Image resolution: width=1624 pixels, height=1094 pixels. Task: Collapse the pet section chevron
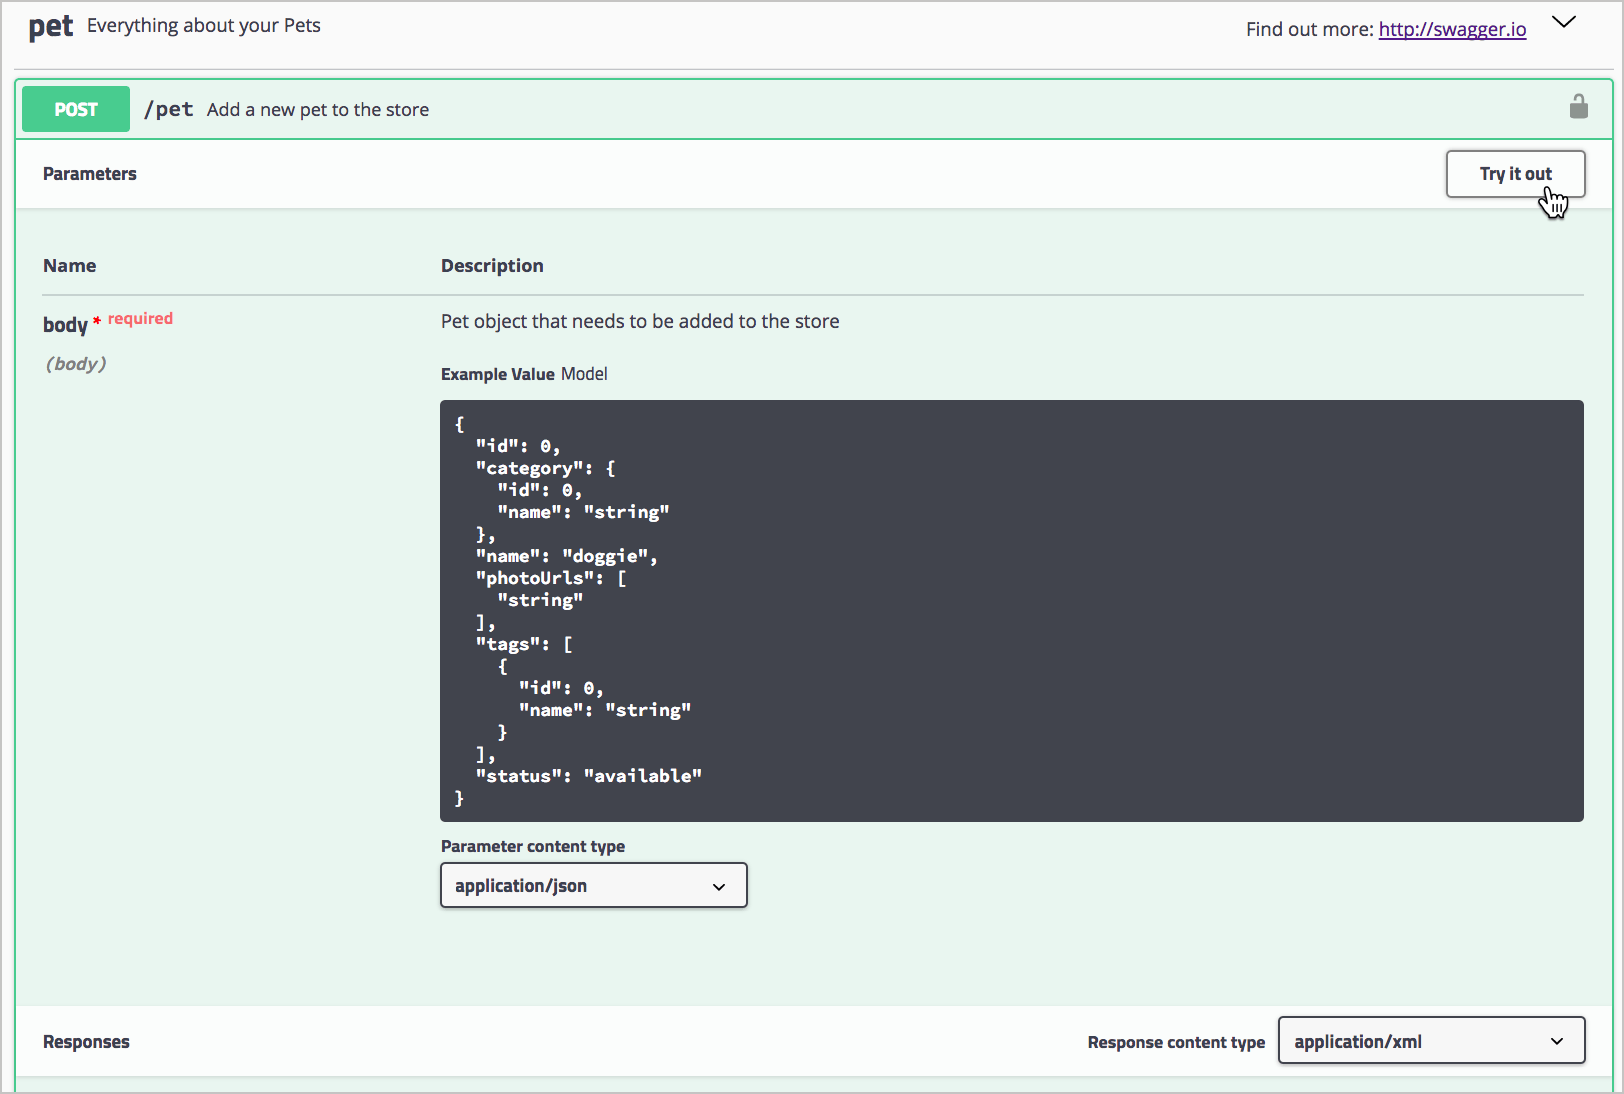pos(1564,23)
